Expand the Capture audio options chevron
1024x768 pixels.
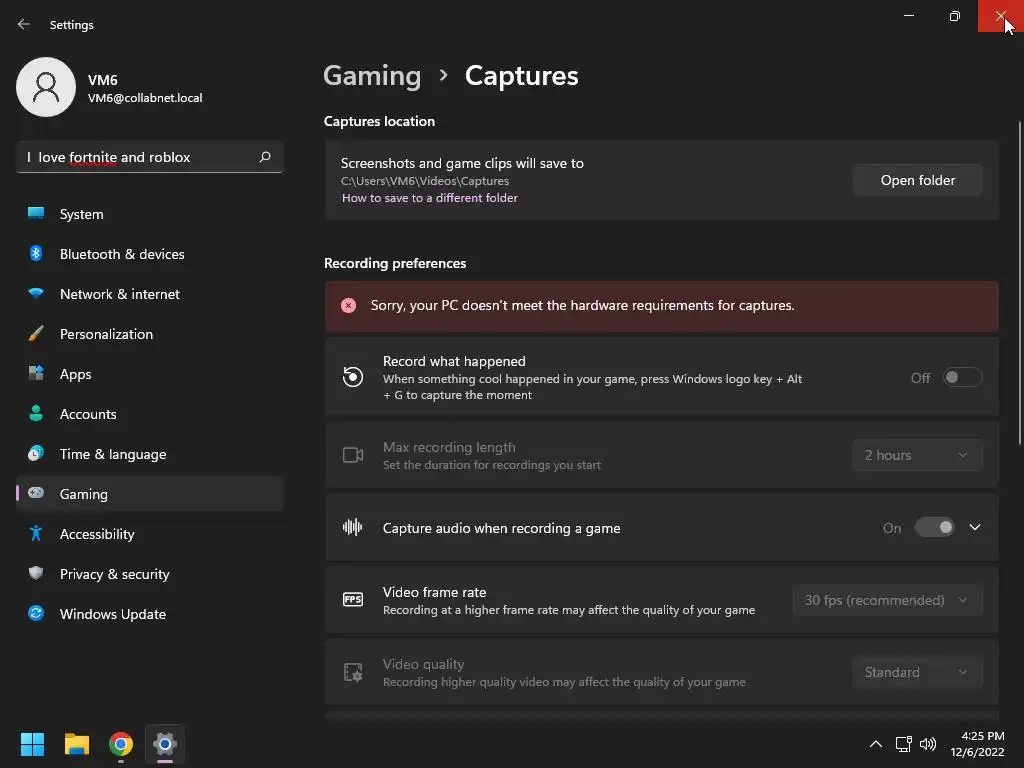(x=975, y=528)
